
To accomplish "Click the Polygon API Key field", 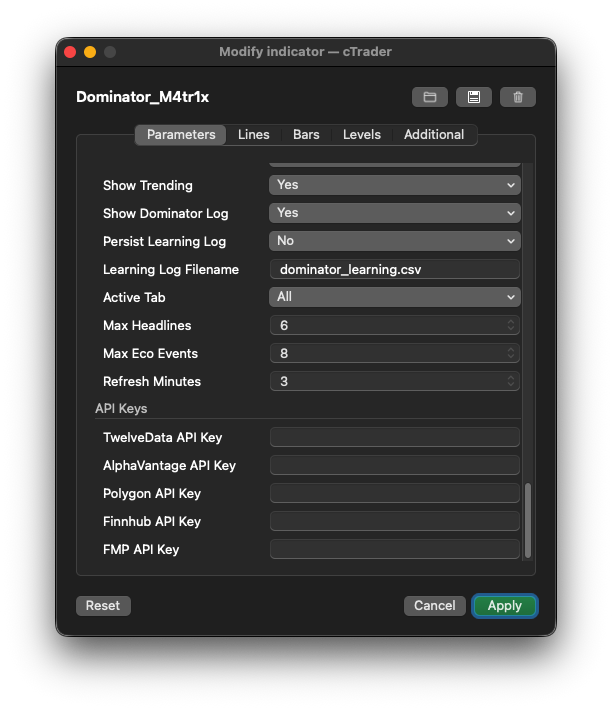I will (395, 494).
